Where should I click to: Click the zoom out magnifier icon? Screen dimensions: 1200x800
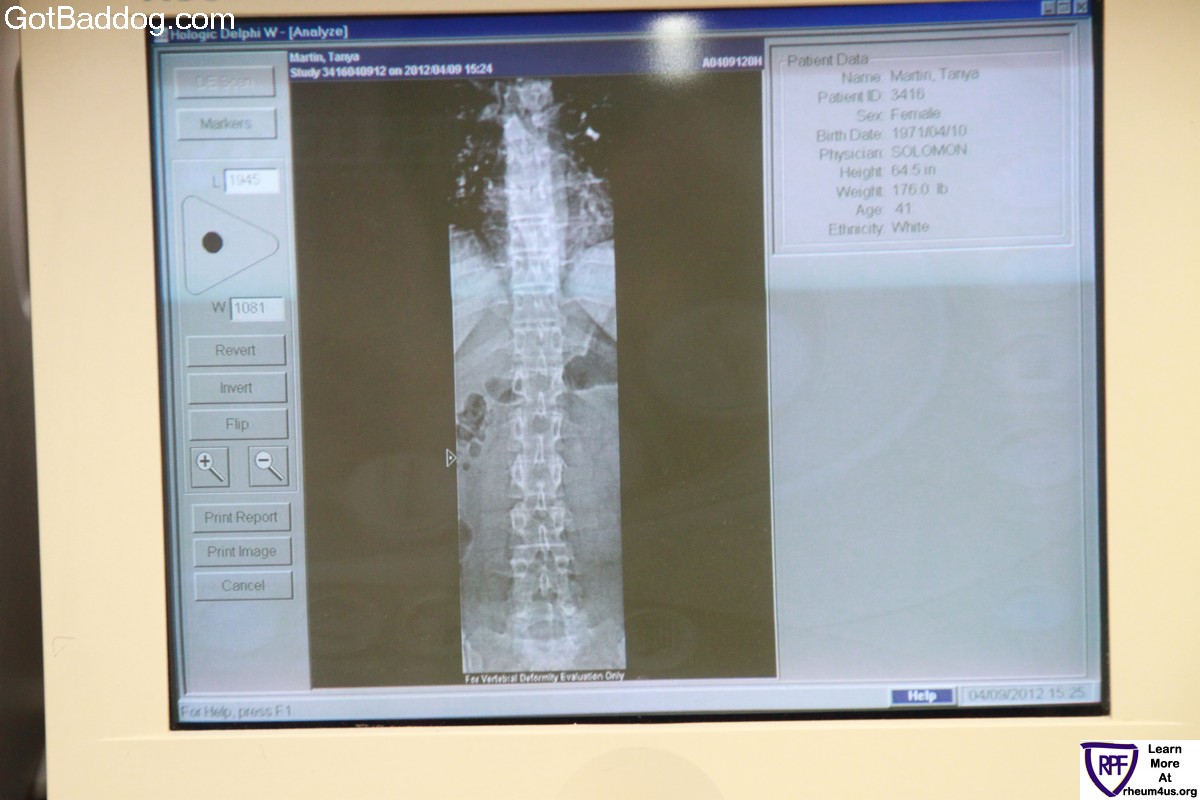point(268,466)
